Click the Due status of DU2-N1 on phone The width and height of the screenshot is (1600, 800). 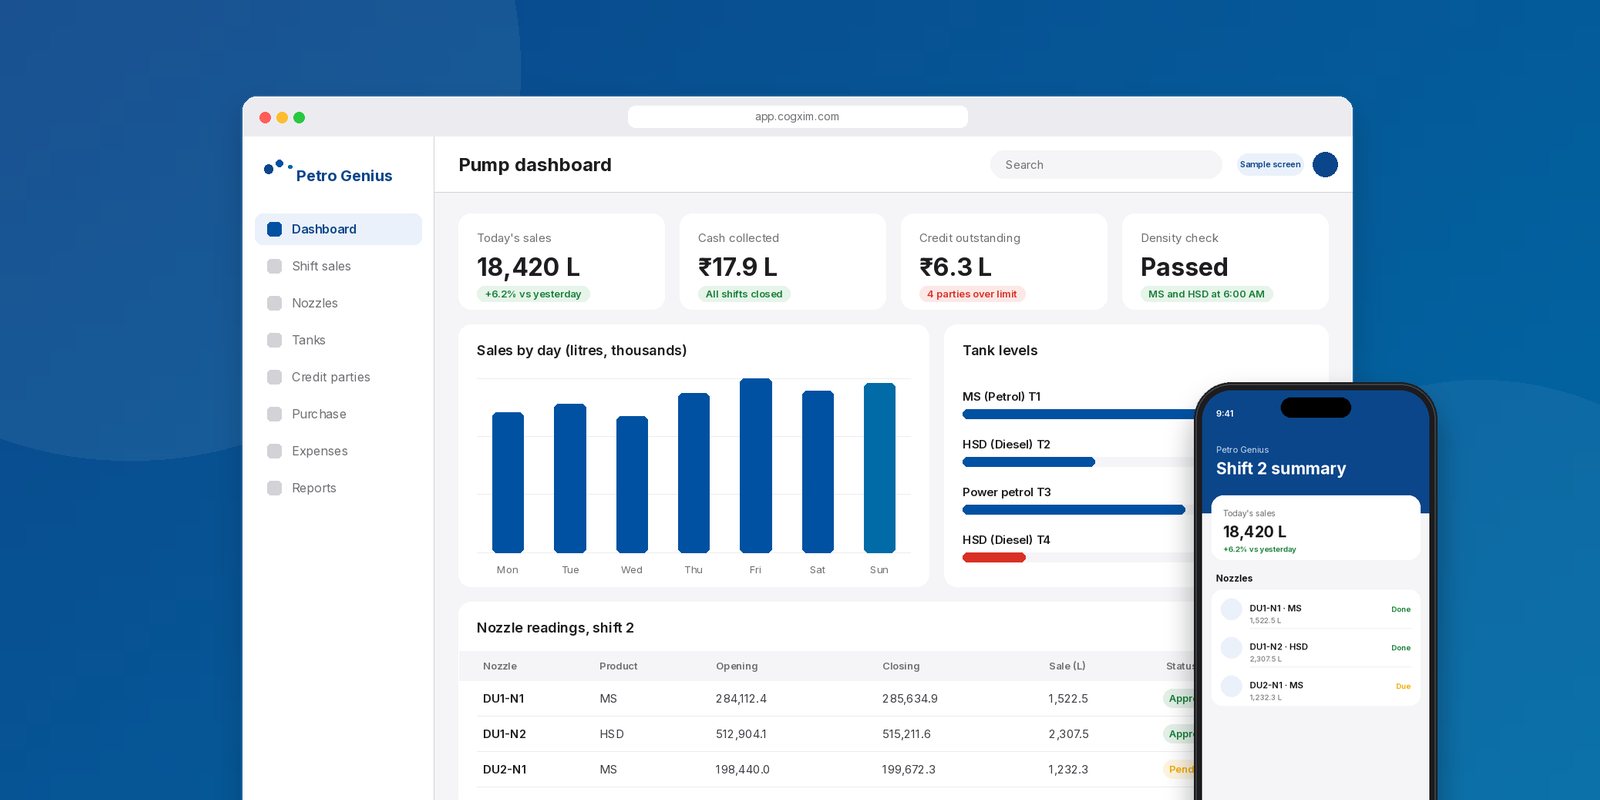point(1403,686)
